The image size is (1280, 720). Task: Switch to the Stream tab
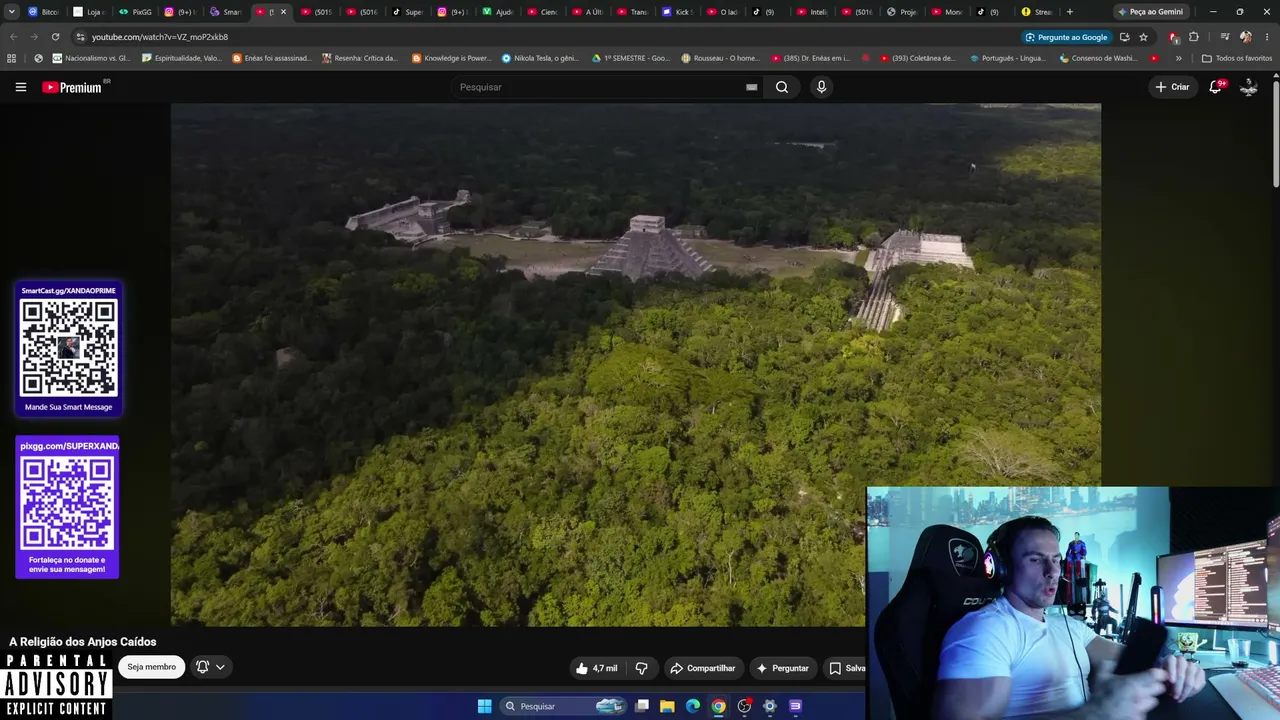[1036, 12]
